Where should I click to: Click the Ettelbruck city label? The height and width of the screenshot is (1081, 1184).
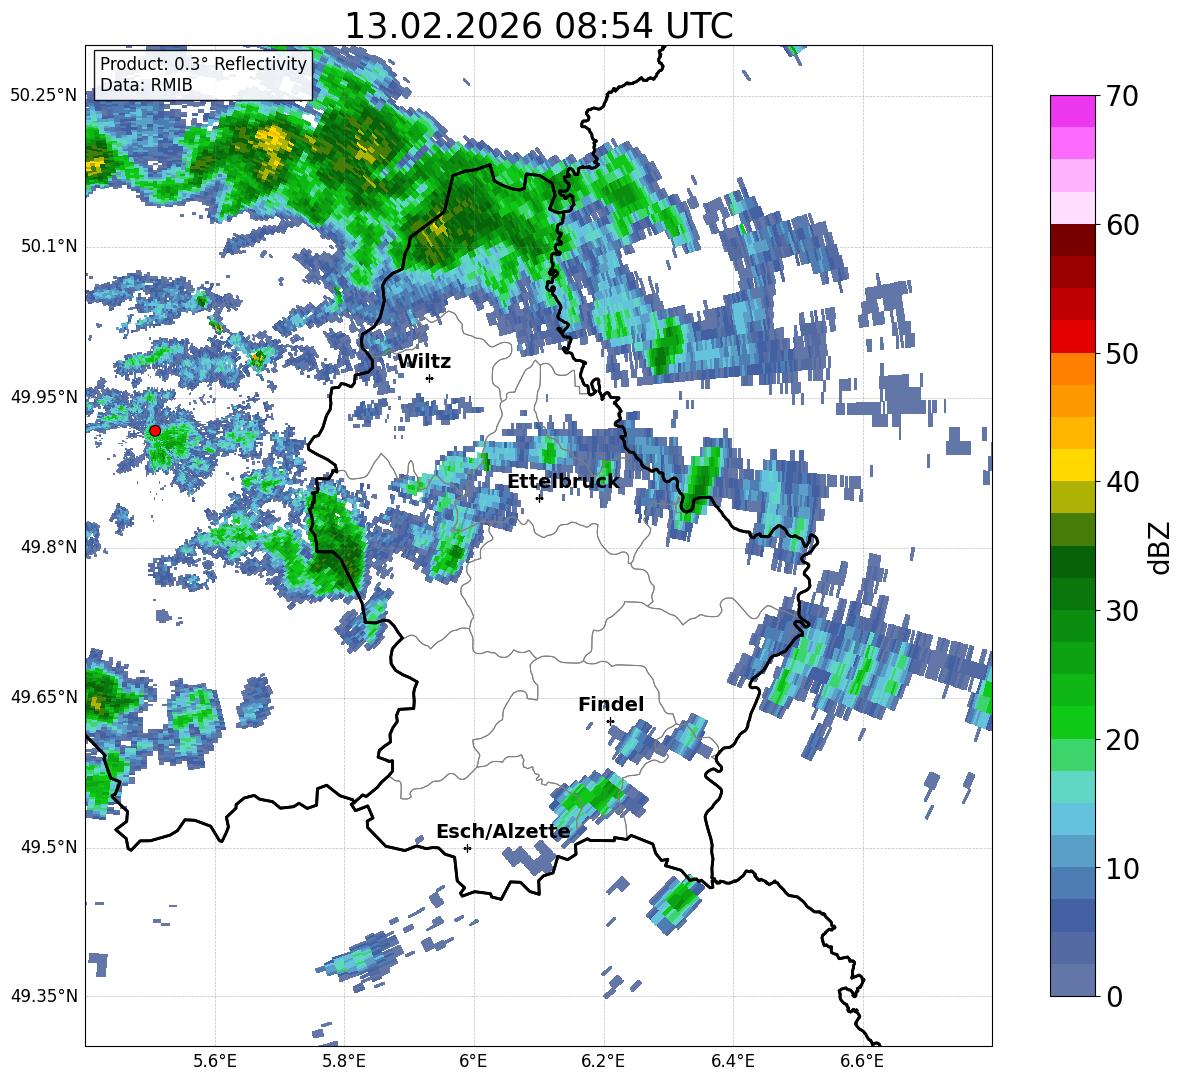563,482
